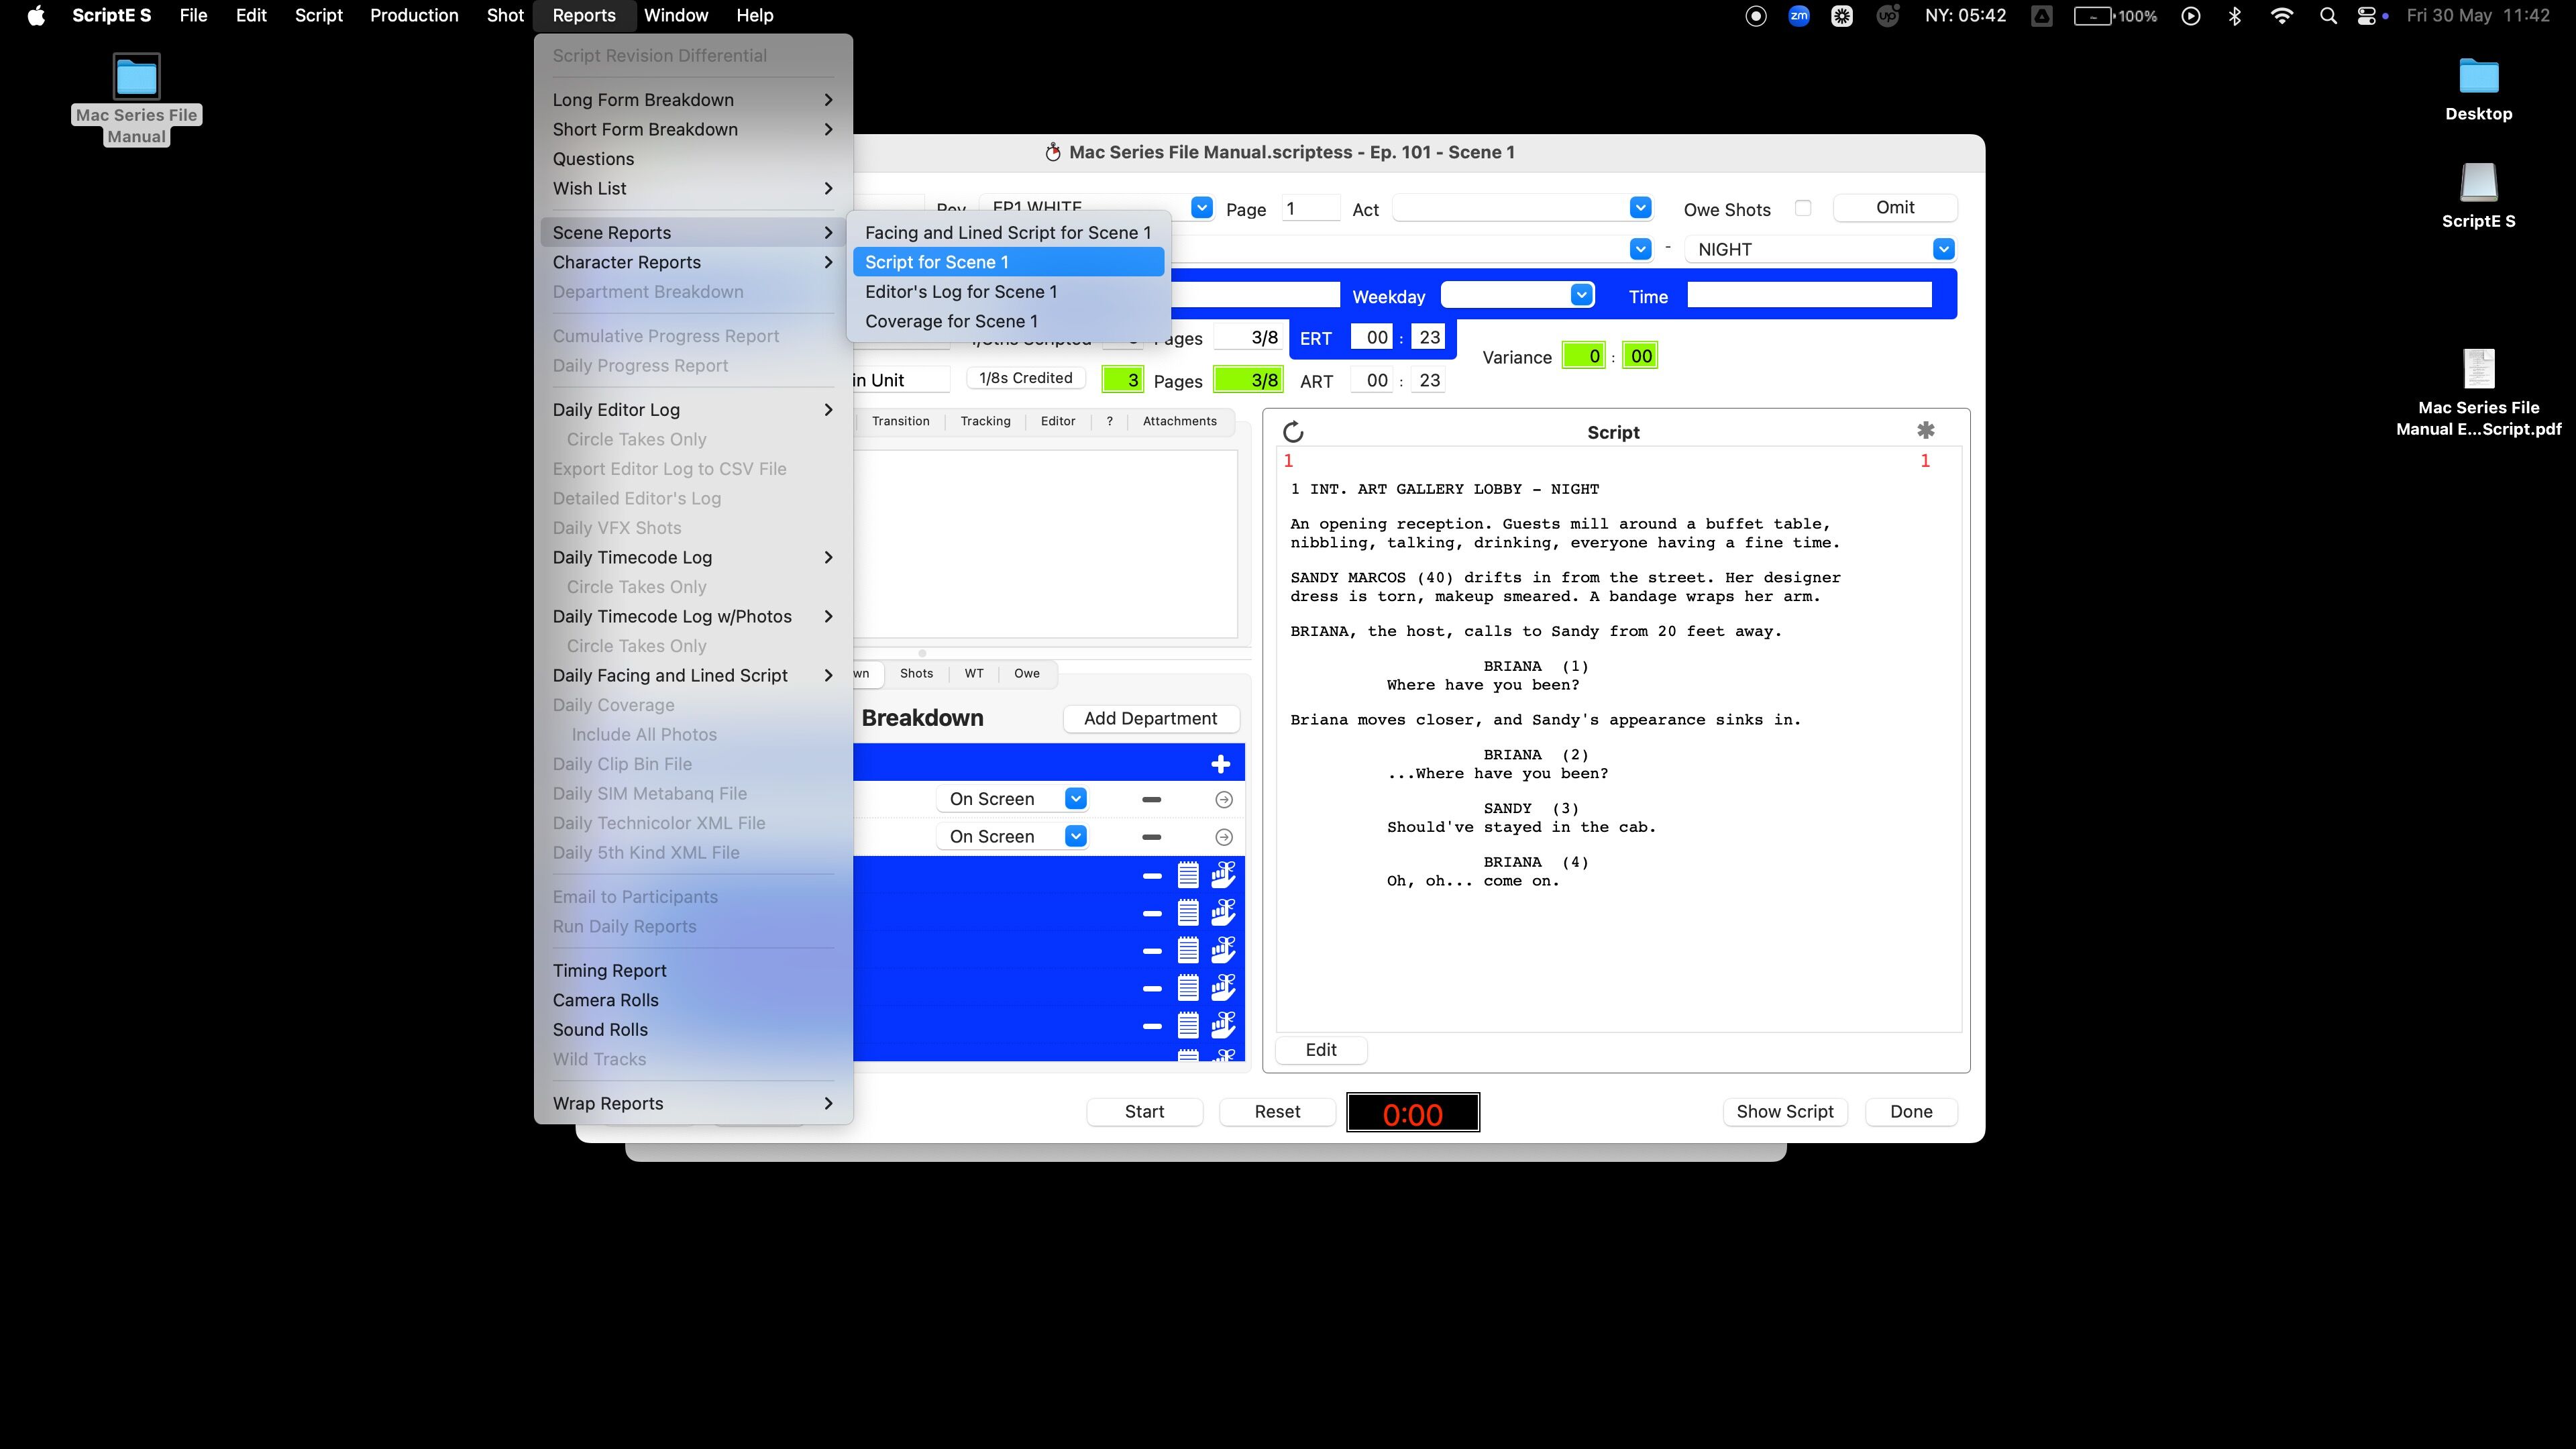Click the Show Script button
This screenshot has width=2576, height=1449.
coord(1784,1111)
